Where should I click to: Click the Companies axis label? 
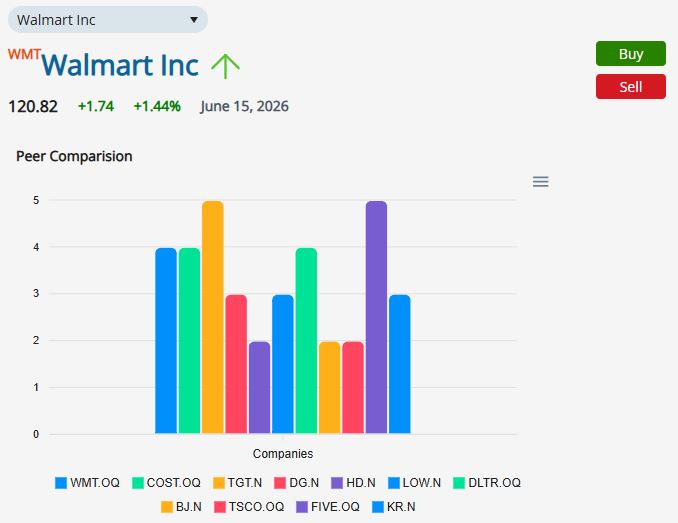[x=283, y=453]
